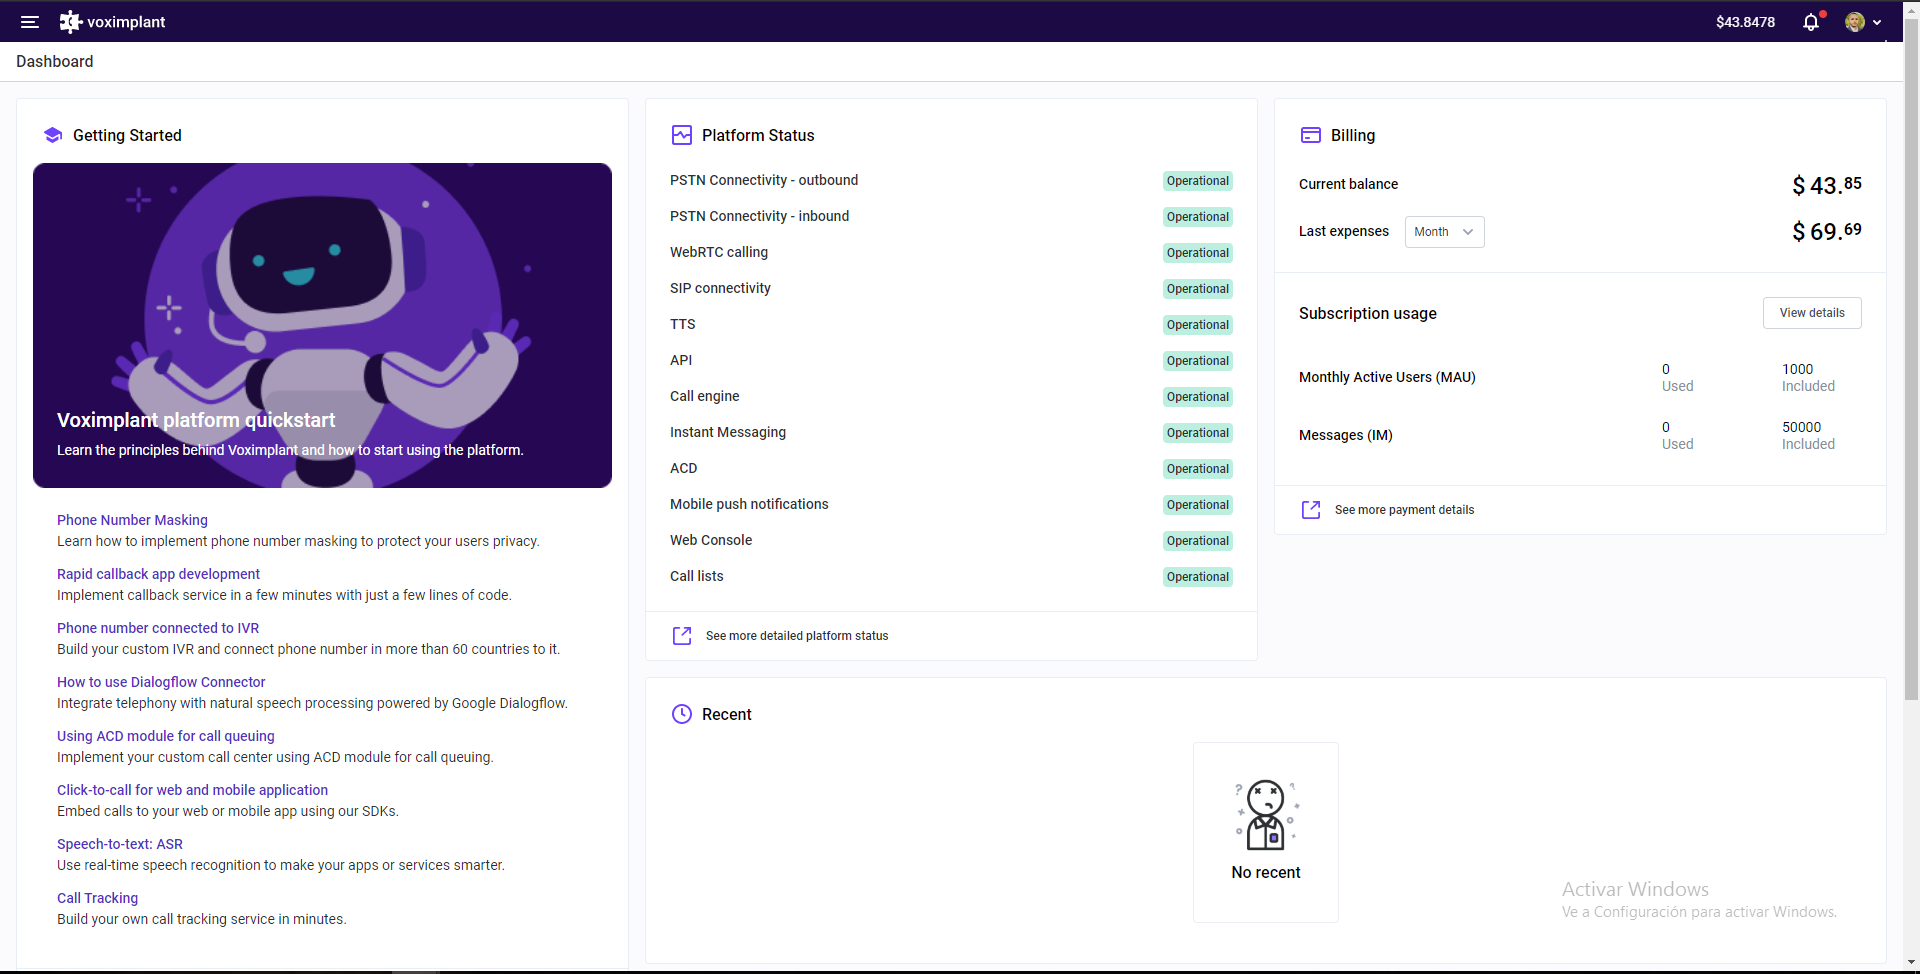The image size is (1920, 974).
Task: Open See more detailed platform status
Action: tap(797, 636)
